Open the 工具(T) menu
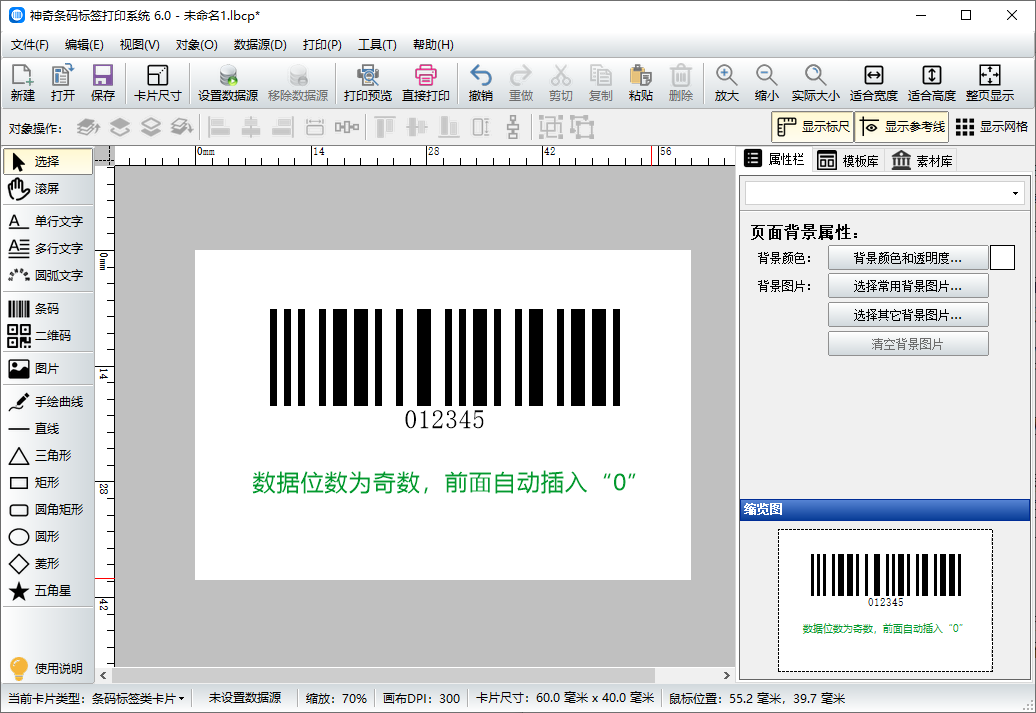 [377, 45]
